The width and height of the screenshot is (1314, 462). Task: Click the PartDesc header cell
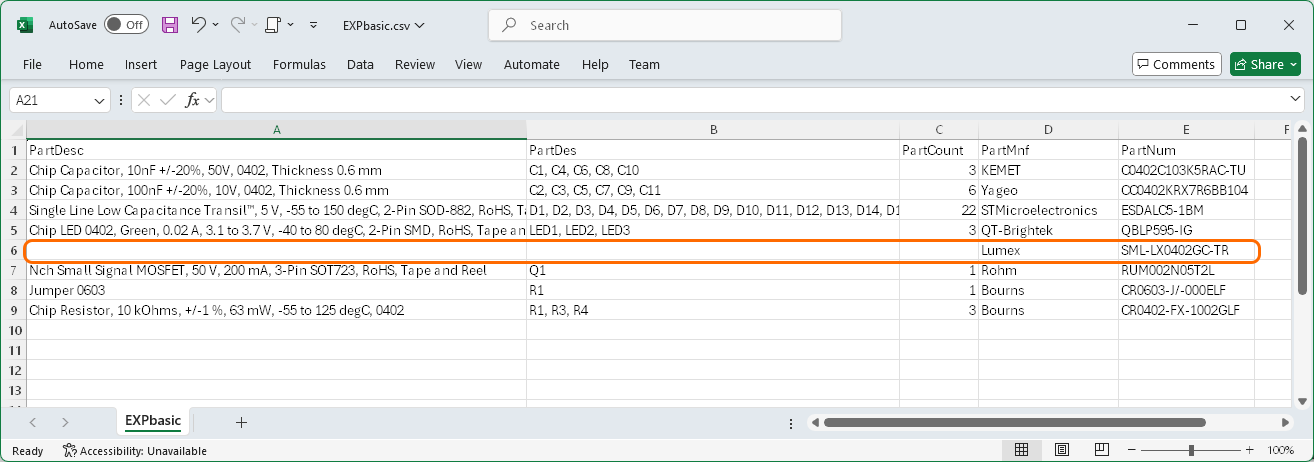(276, 150)
